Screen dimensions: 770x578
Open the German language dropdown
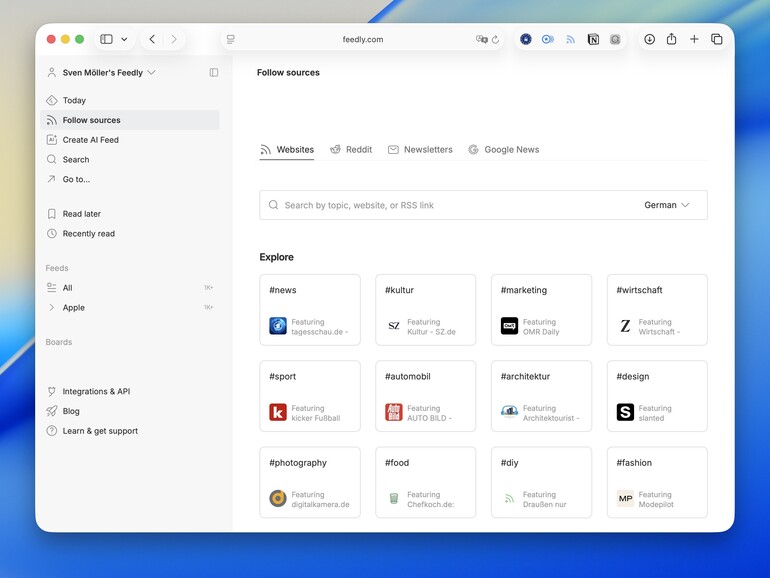coord(667,205)
